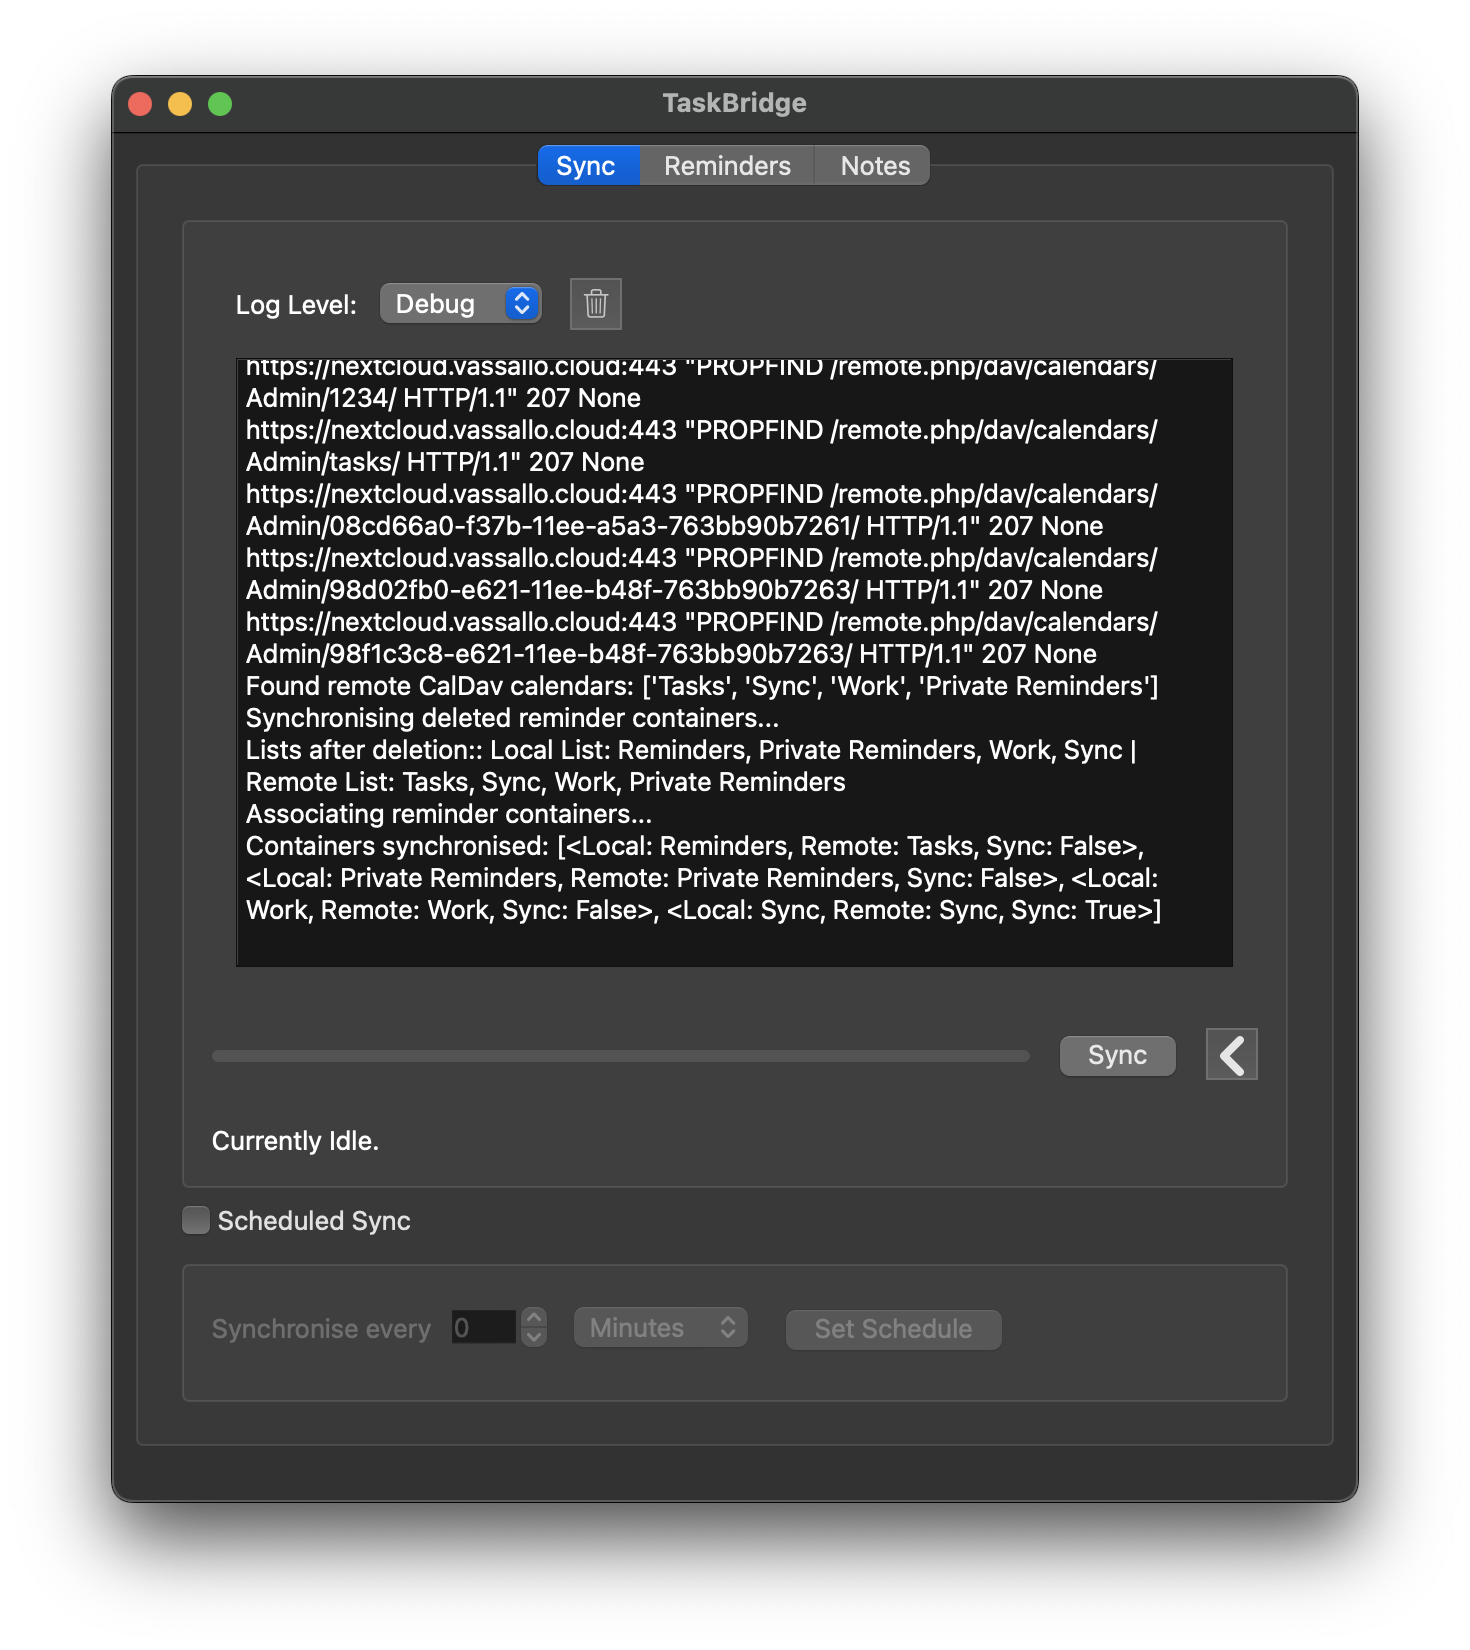This screenshot has height=1650, width=1470.
Task: Click the Synchronise every interval field
Action: [483, 1328]
